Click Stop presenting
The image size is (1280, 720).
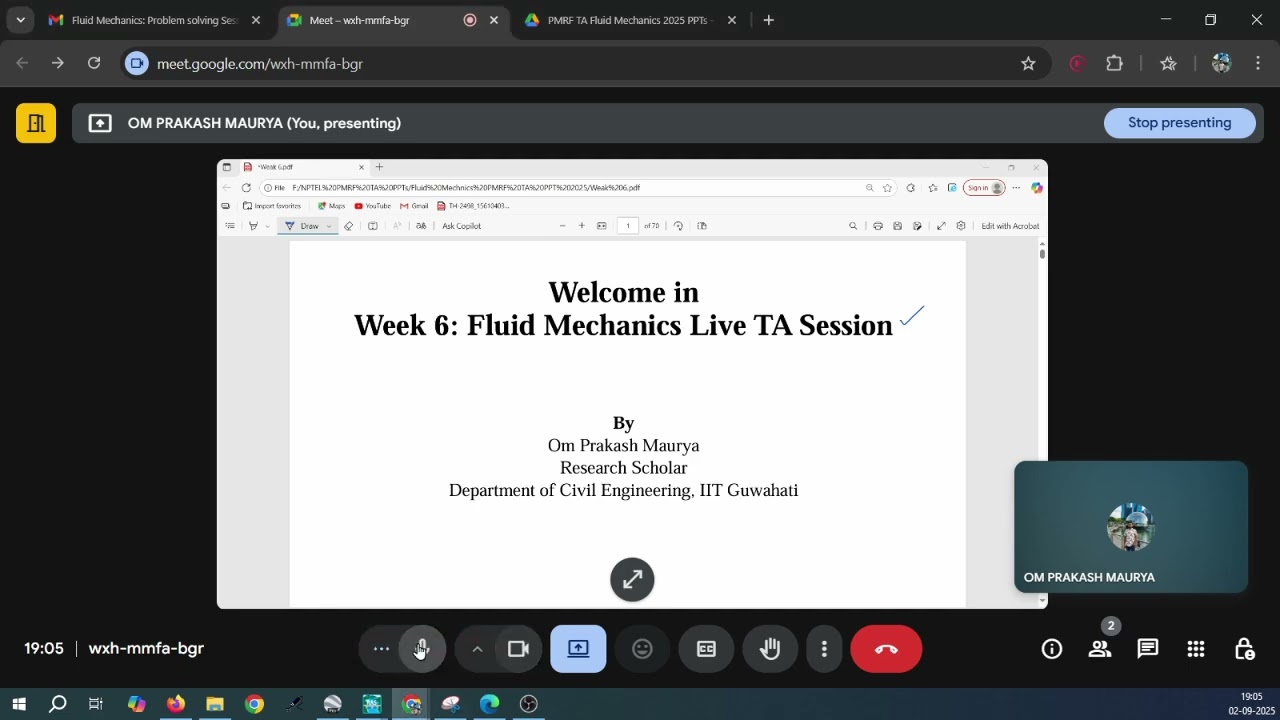[x=1180, y=123]
